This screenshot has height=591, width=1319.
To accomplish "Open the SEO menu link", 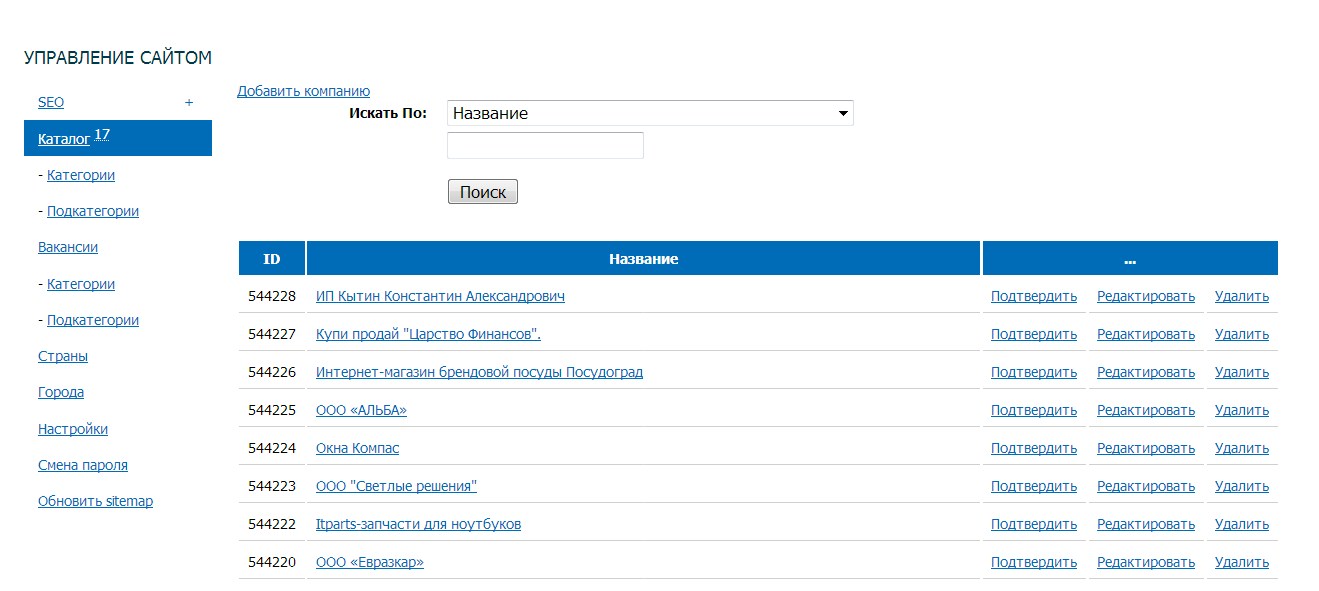I will tap(51, 102).
